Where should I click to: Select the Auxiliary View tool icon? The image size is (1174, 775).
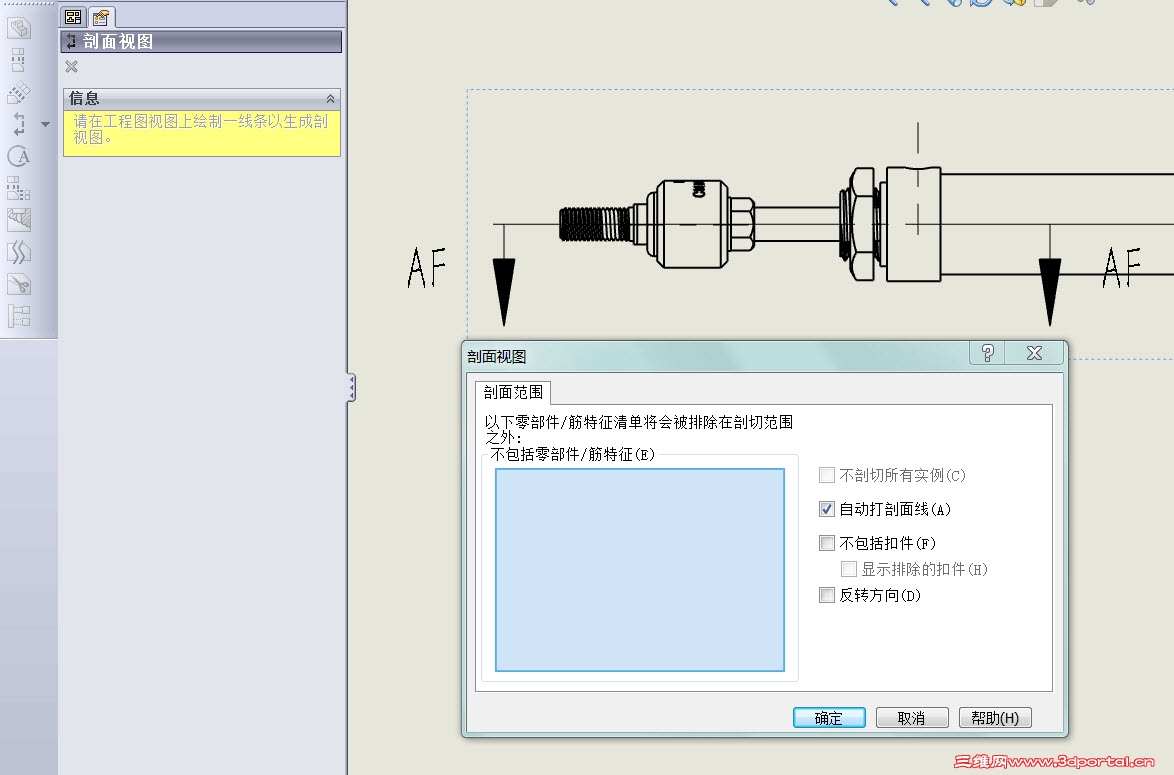click(x=19, y=92)
